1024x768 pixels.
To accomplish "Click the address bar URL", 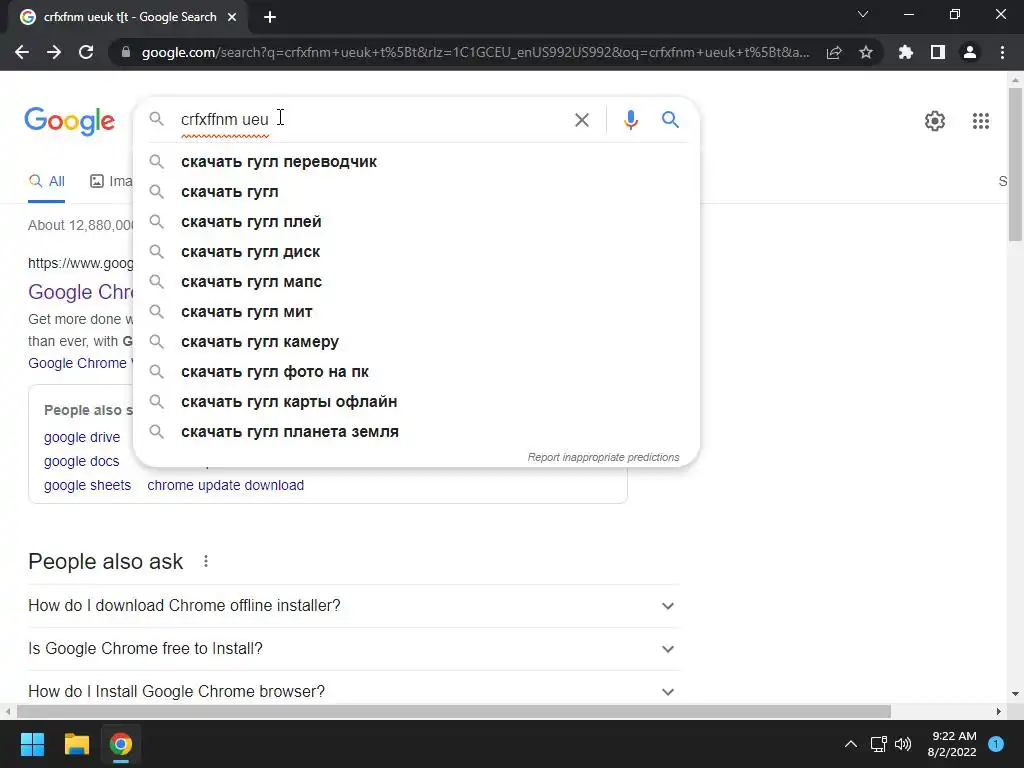I will coord(475,52).
